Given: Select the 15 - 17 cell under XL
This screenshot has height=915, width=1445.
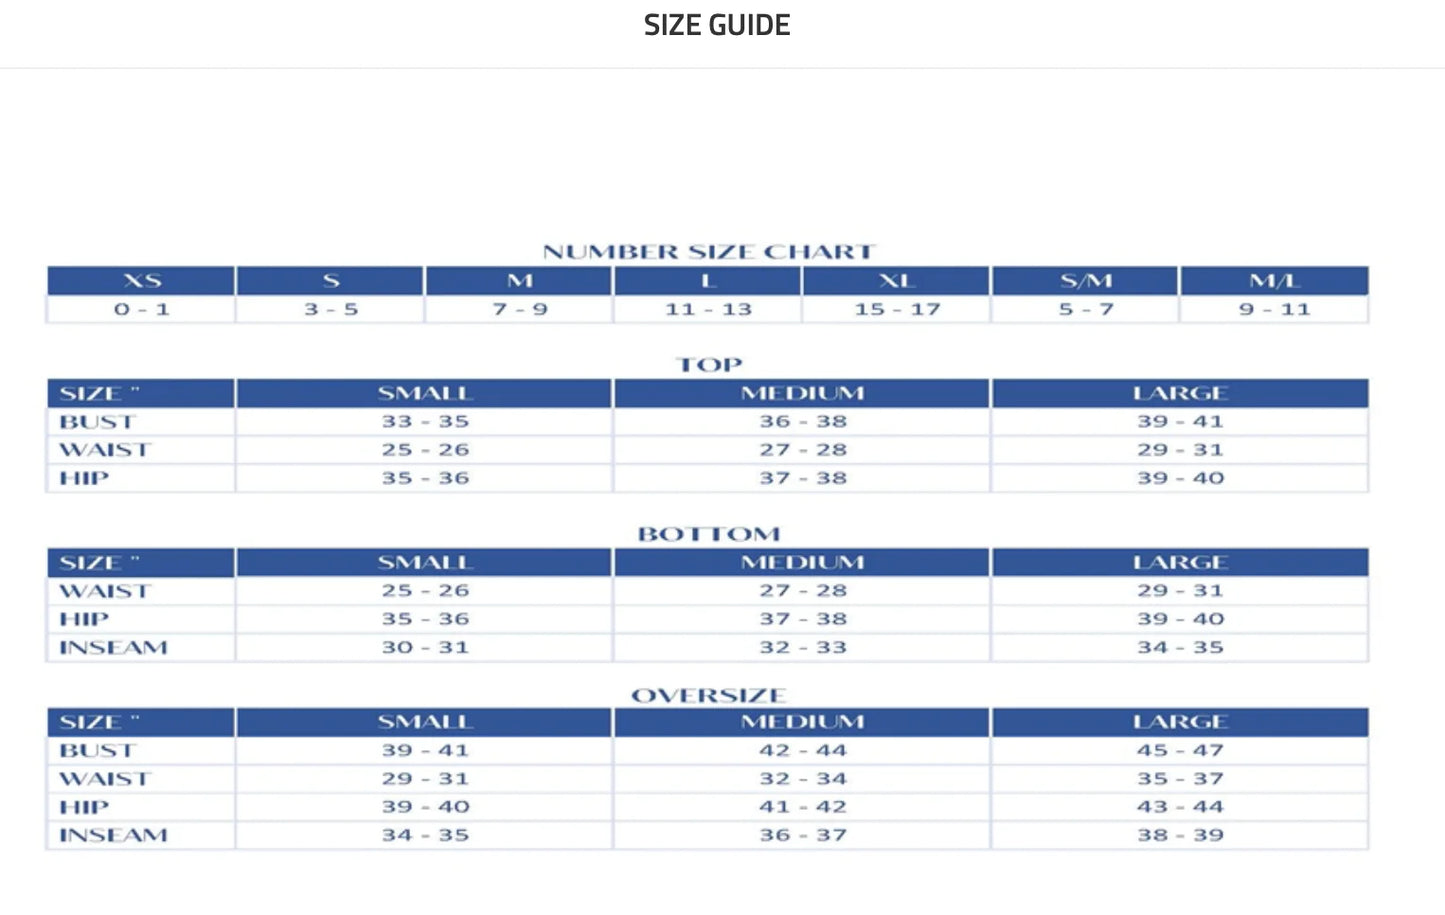Looking at the screenshot, I should click(x=897, y=310).
